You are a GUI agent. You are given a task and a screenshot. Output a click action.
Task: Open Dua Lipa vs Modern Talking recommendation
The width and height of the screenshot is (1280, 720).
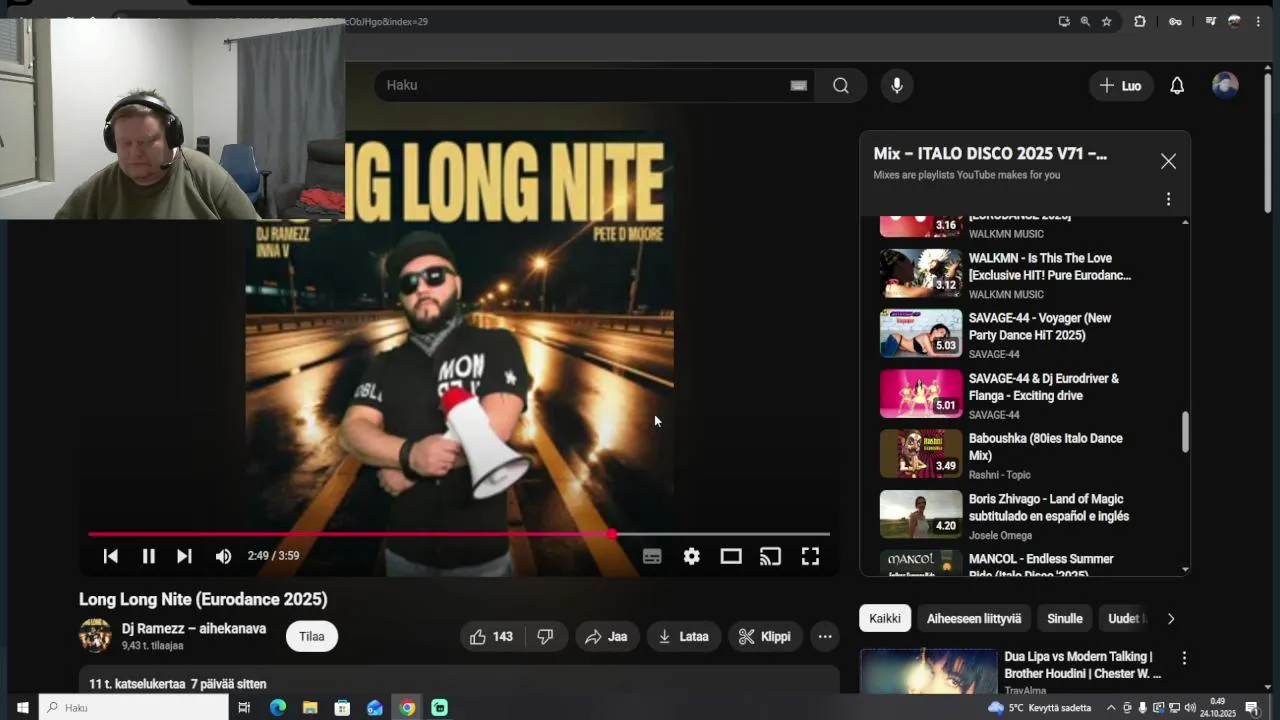click(1082, 665)
